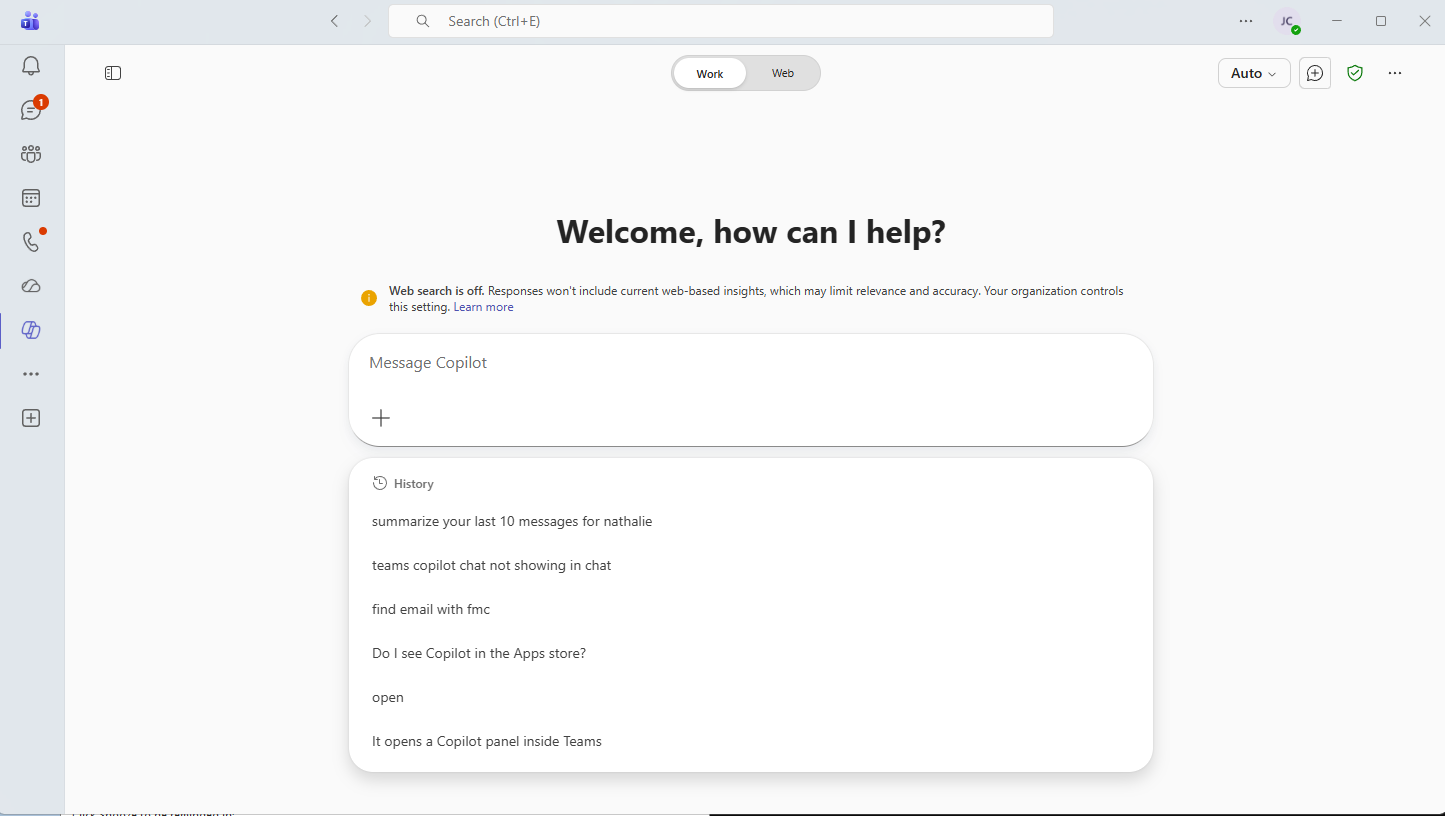Click the web search warning info icon

369,298
